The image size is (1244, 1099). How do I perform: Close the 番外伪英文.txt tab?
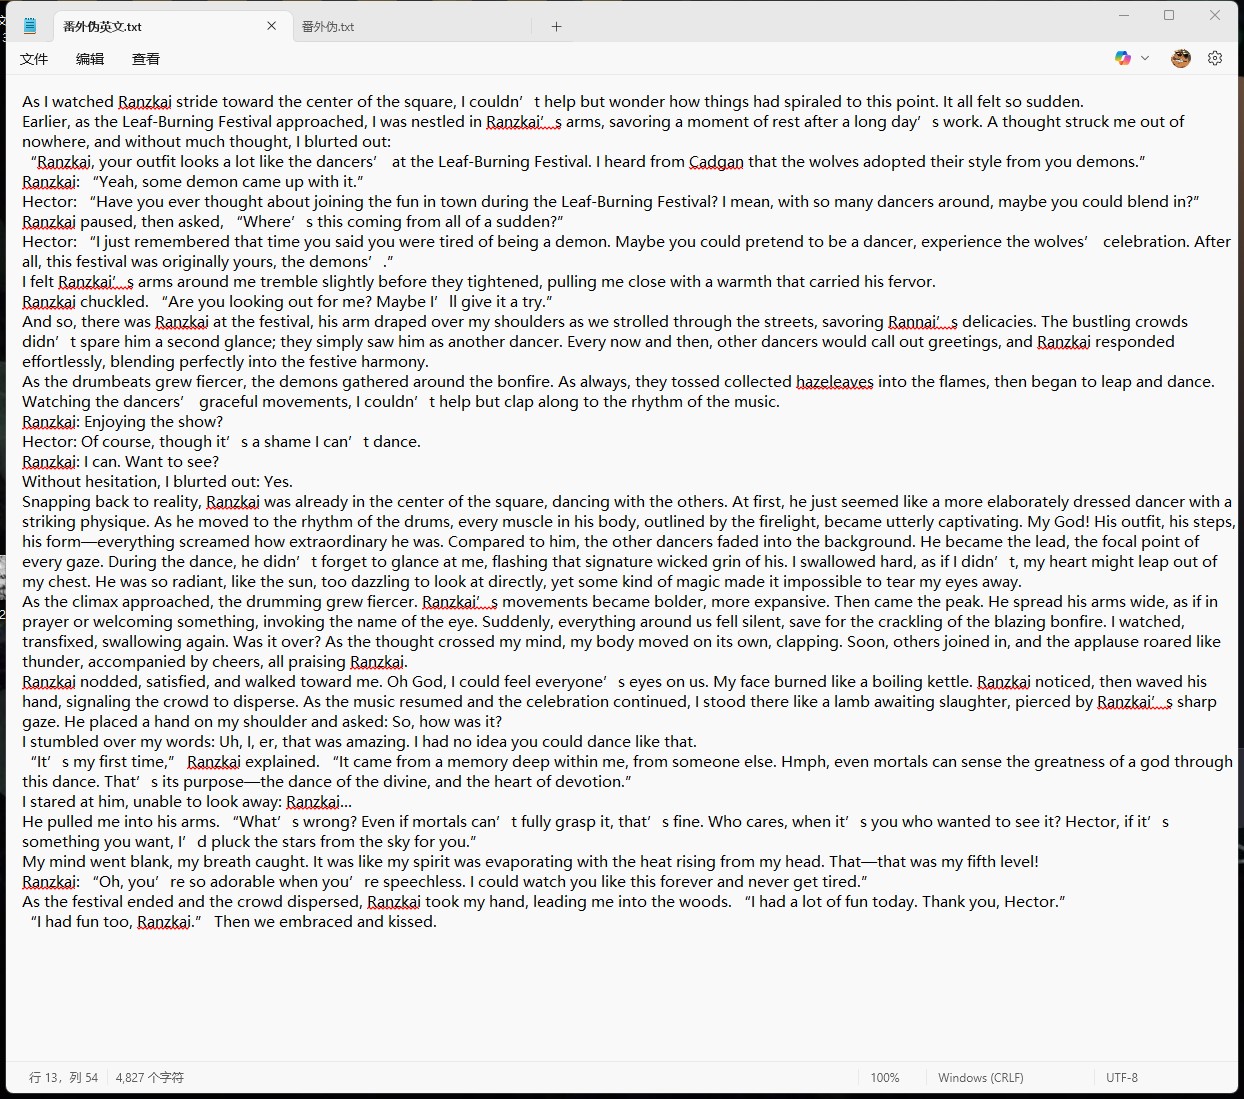(272, 26)
